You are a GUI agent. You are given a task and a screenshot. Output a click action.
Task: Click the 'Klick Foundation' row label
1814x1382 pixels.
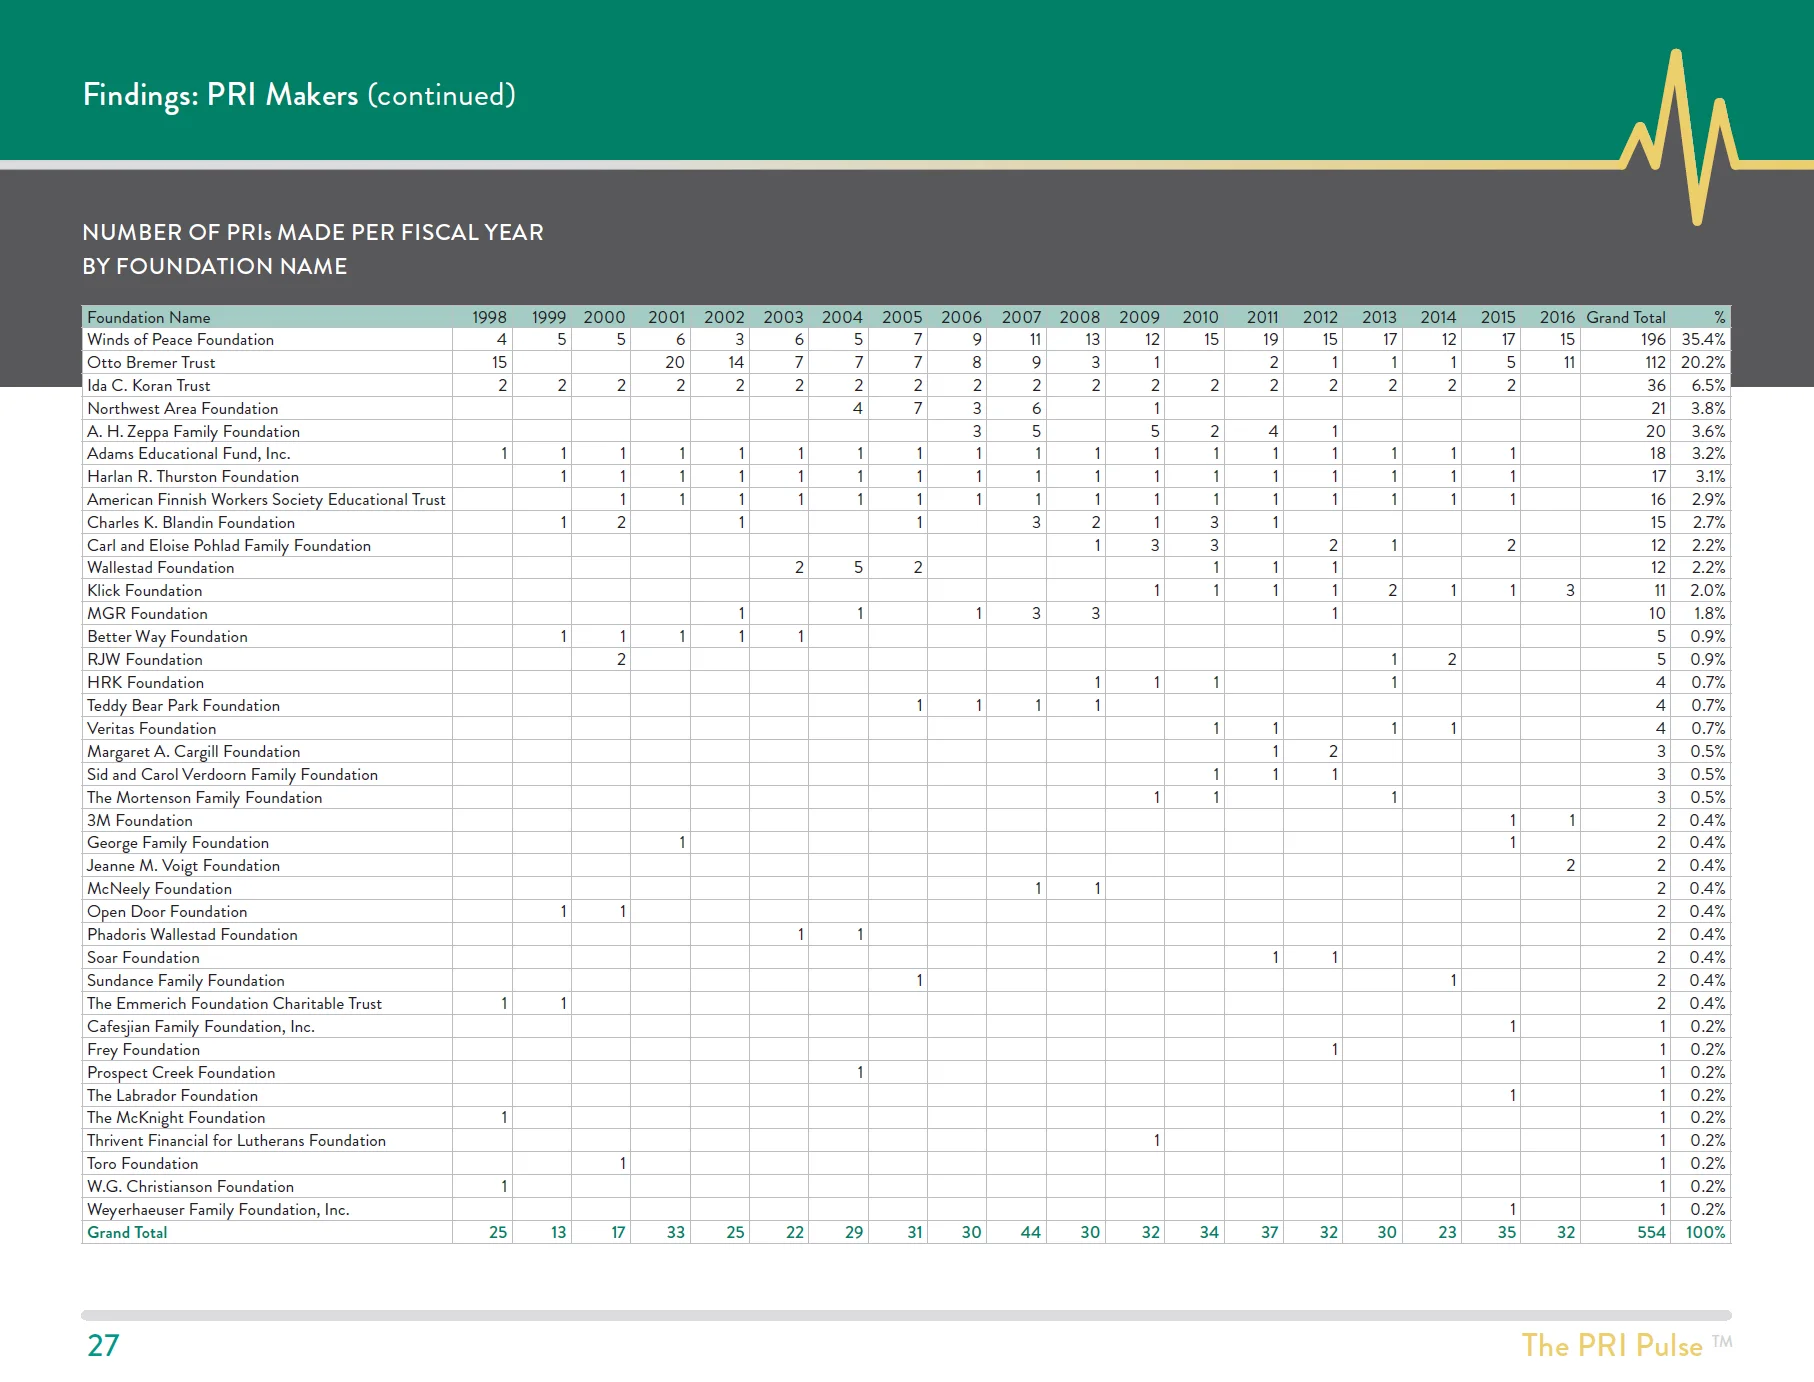click(144, 591)
